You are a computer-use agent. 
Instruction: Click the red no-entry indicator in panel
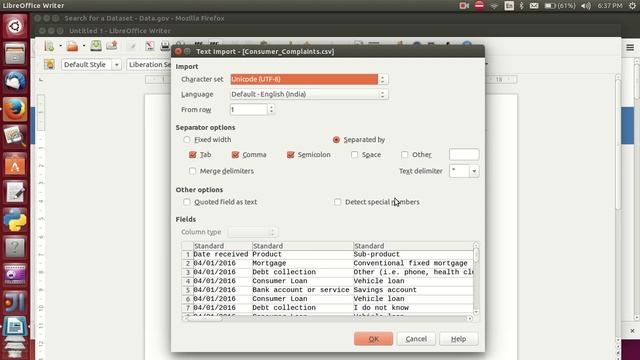pyautogui.click(x=479, y=5)
